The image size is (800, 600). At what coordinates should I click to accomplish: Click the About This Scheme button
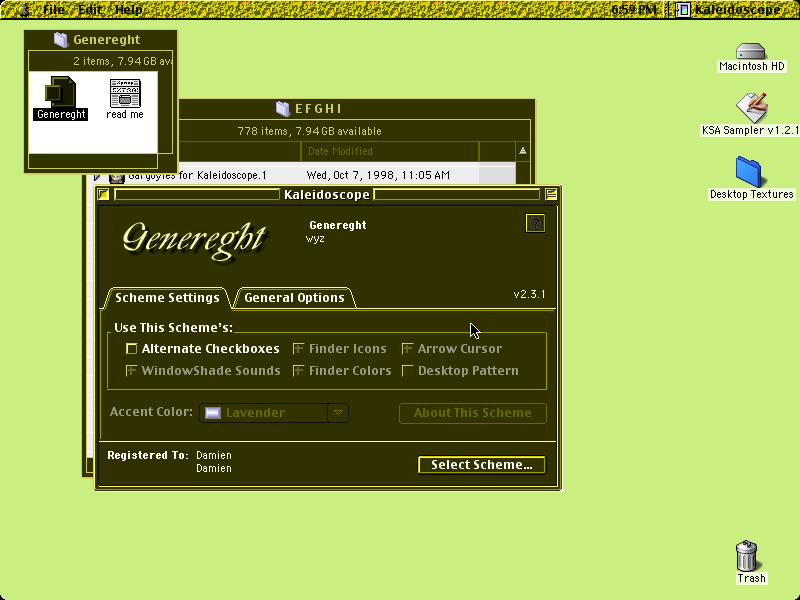472,413
